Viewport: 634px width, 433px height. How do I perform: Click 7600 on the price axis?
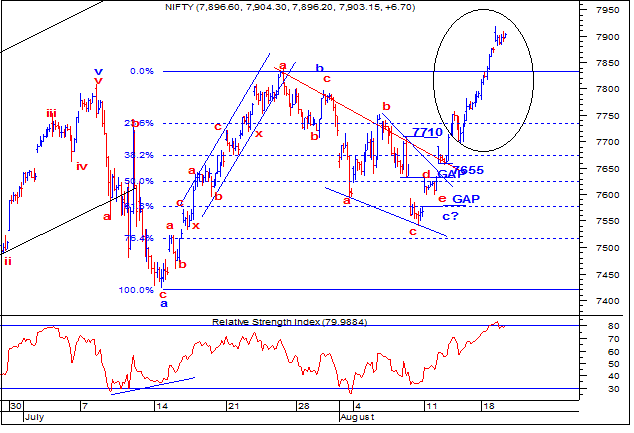click(x=608, y=195)
